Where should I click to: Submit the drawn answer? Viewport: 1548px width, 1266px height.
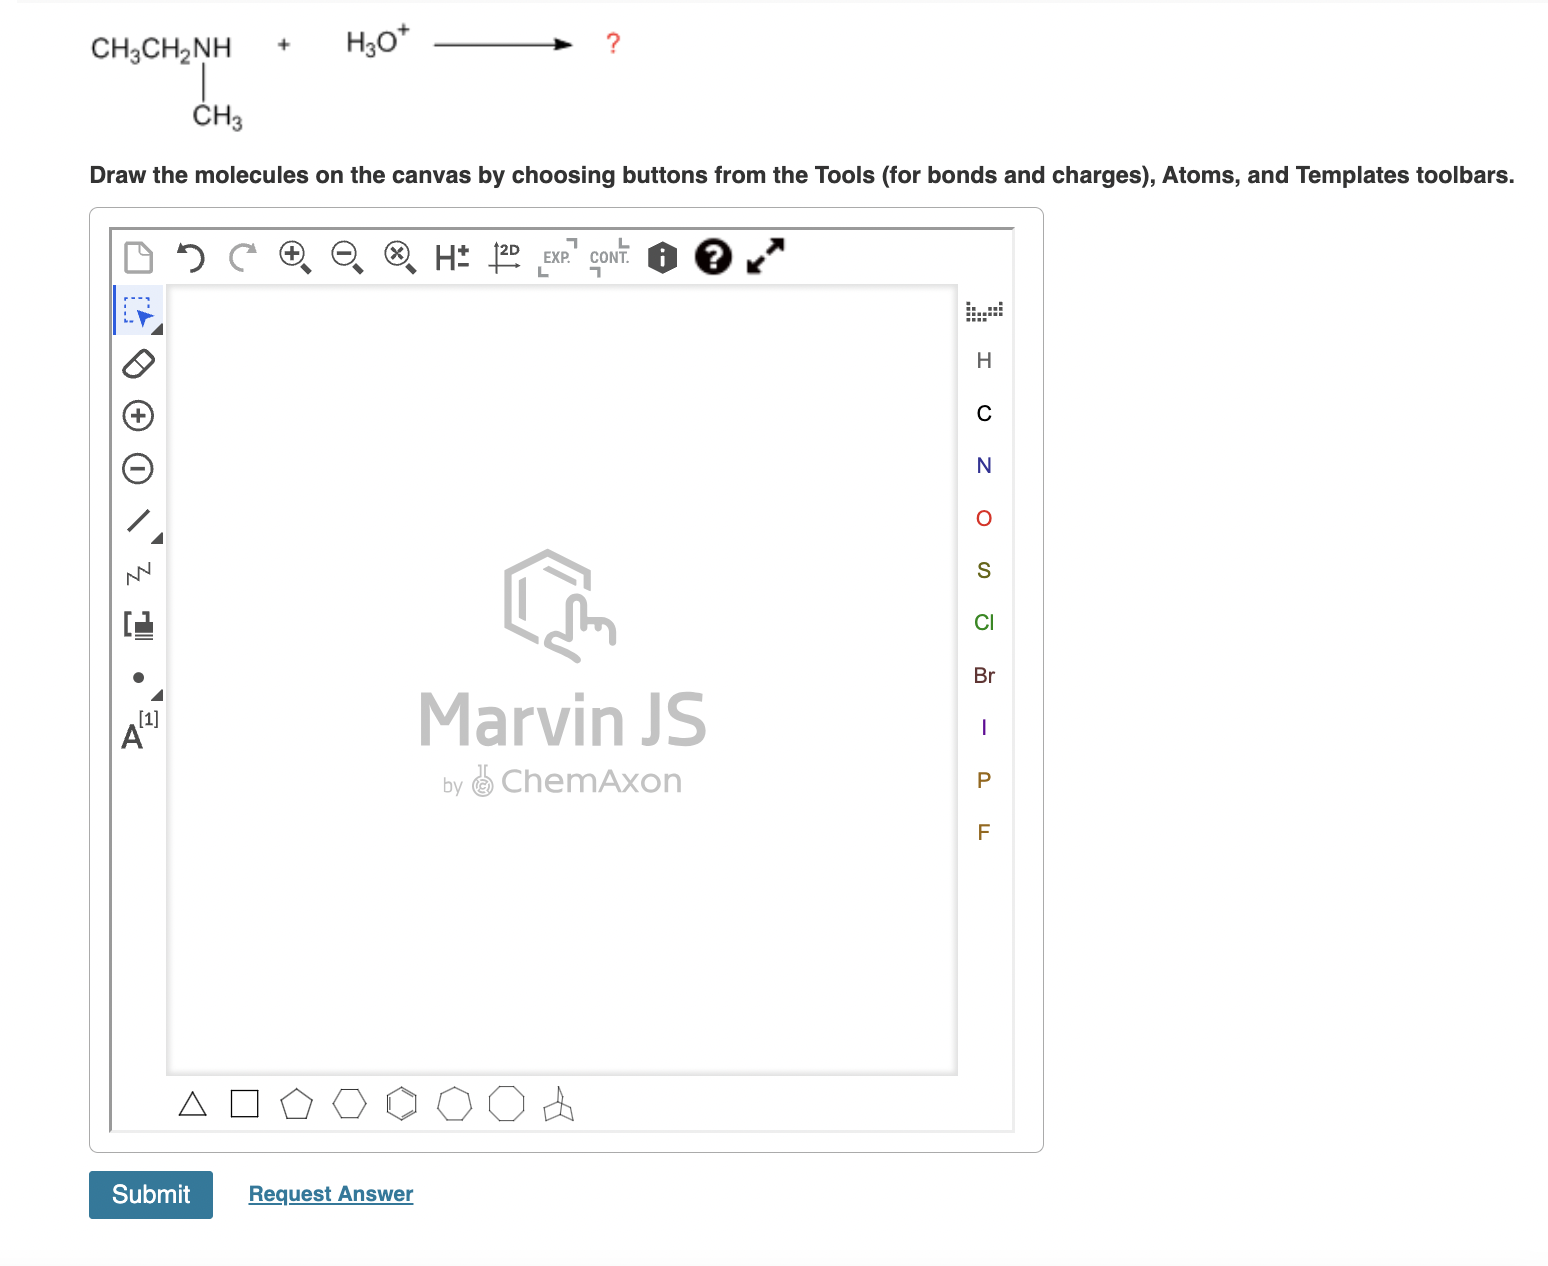pyautogui.click(x=151, y=1195)
